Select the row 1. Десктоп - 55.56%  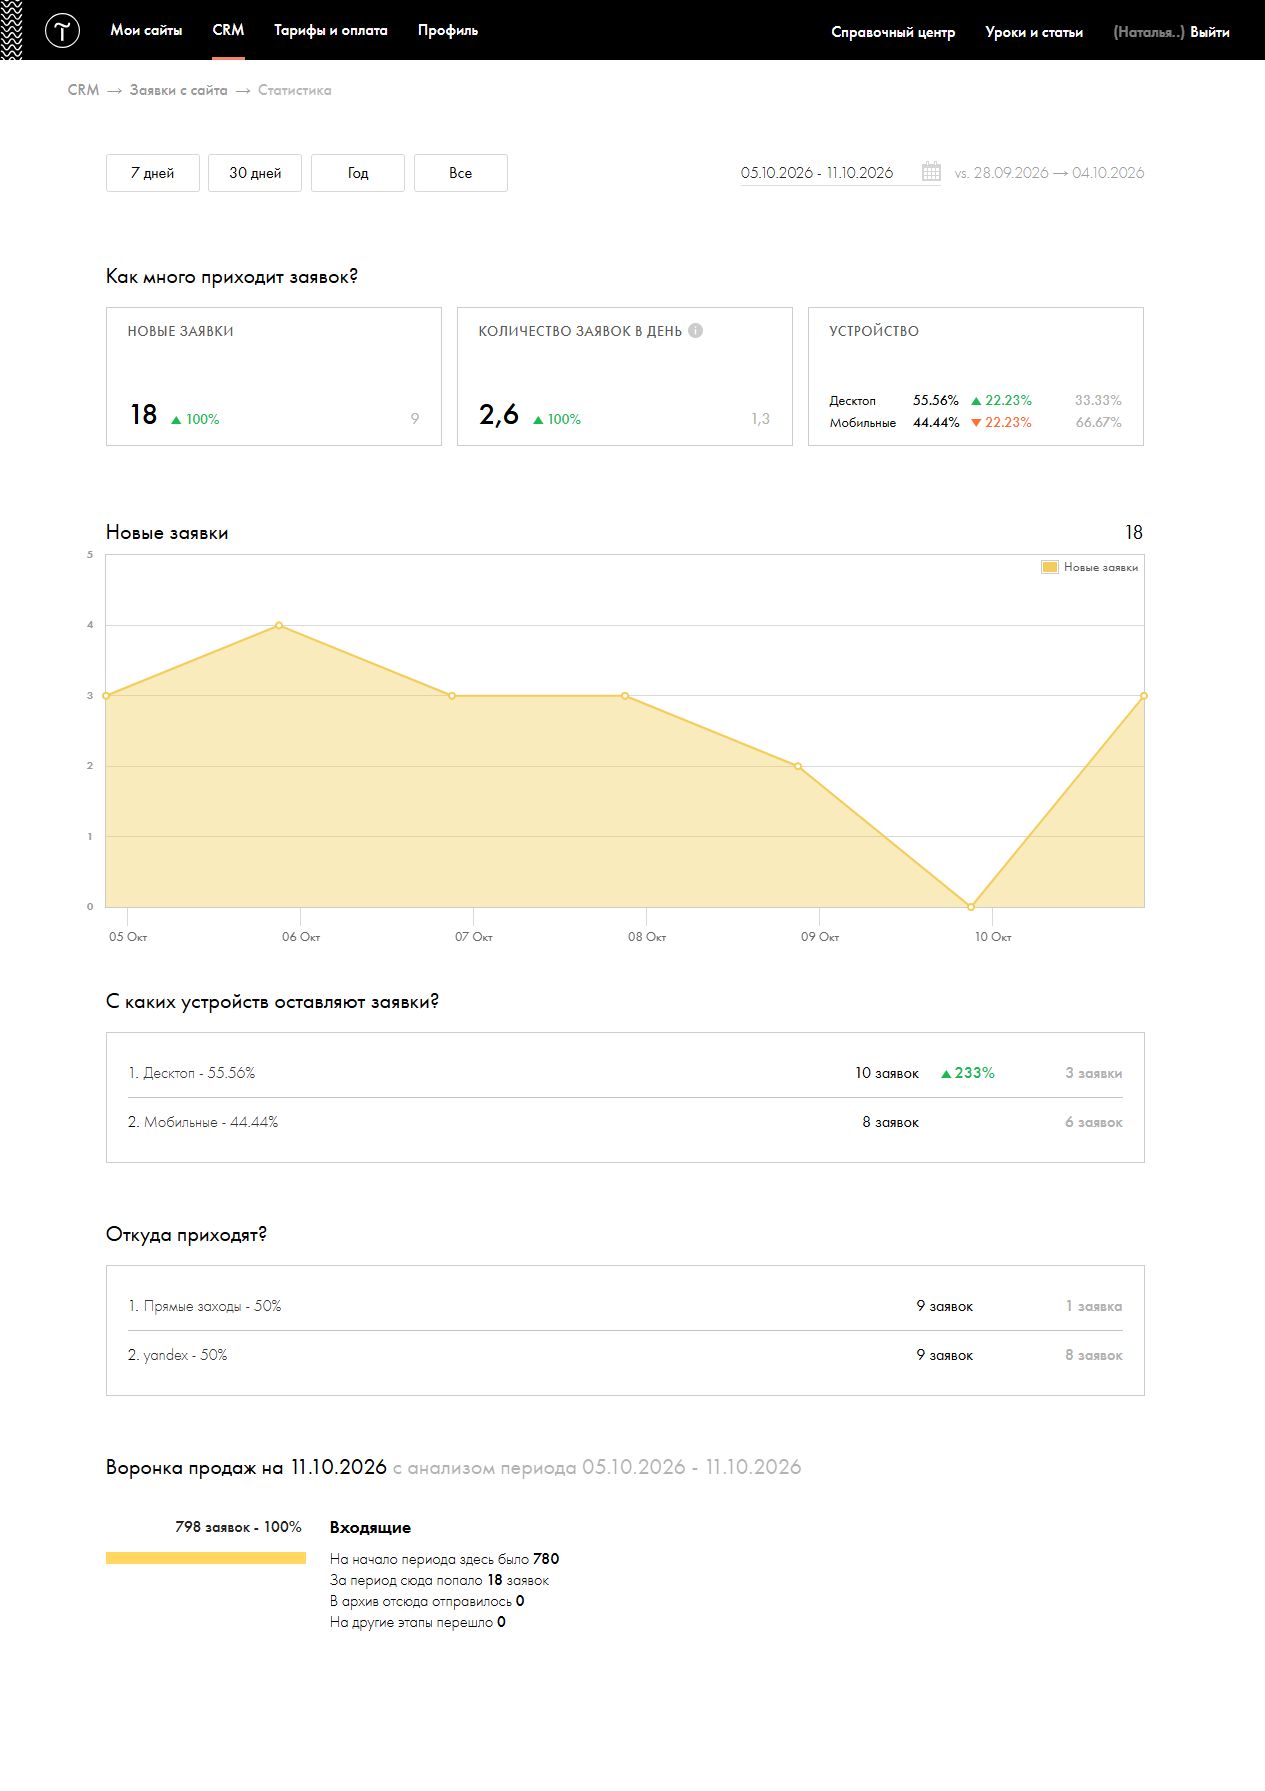[x=625, y=1073]
